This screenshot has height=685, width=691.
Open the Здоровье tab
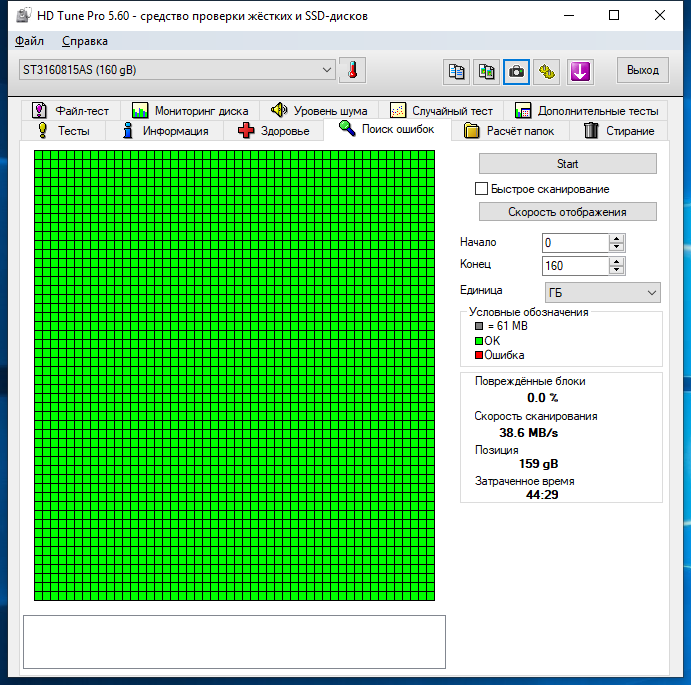pyautogui.click(x=274, y=131)
